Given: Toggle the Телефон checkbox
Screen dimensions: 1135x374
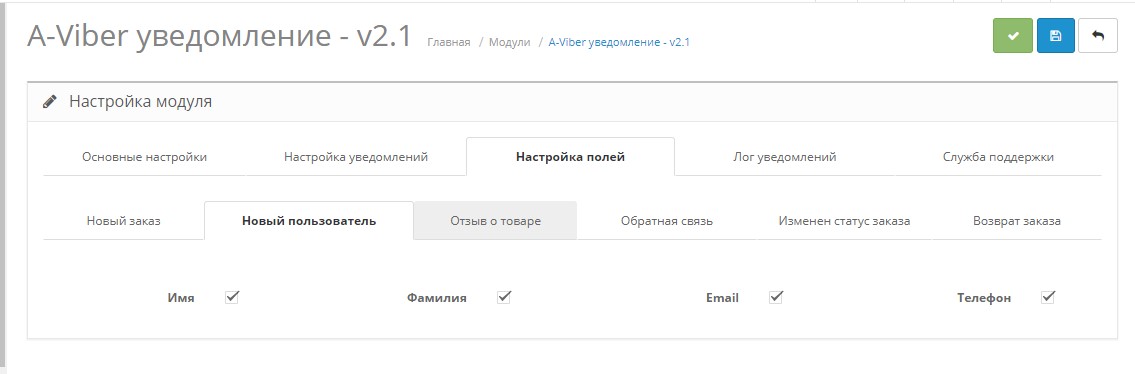Looking at the screenshot, I should point(1047,297).
